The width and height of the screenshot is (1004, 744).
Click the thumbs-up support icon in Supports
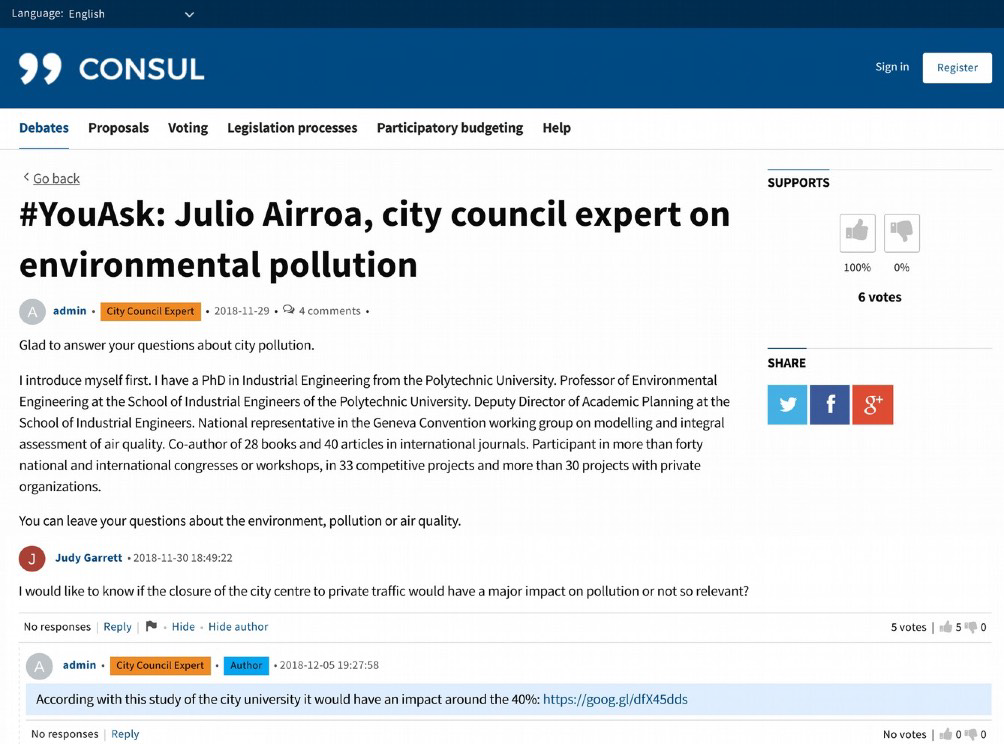coord(857,233)
